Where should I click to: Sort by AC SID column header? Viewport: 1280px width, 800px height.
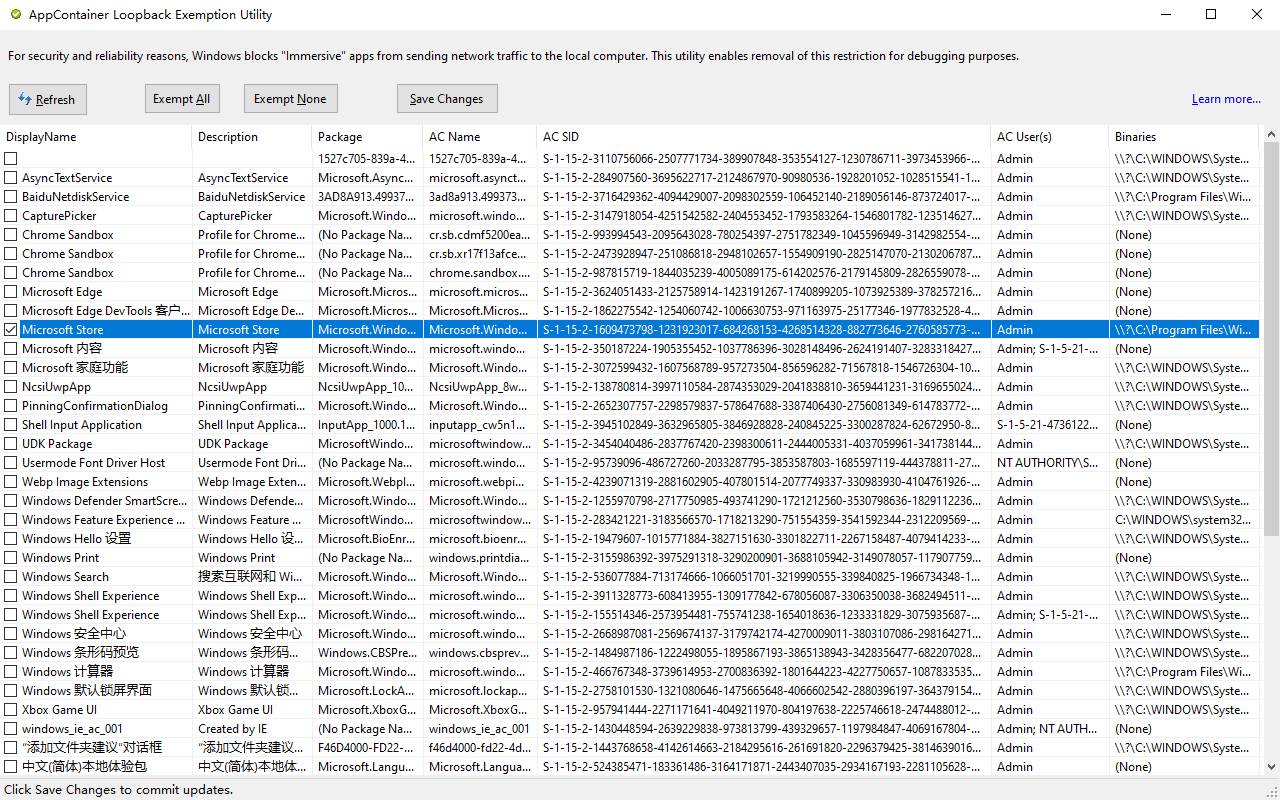tap(764, 137)
